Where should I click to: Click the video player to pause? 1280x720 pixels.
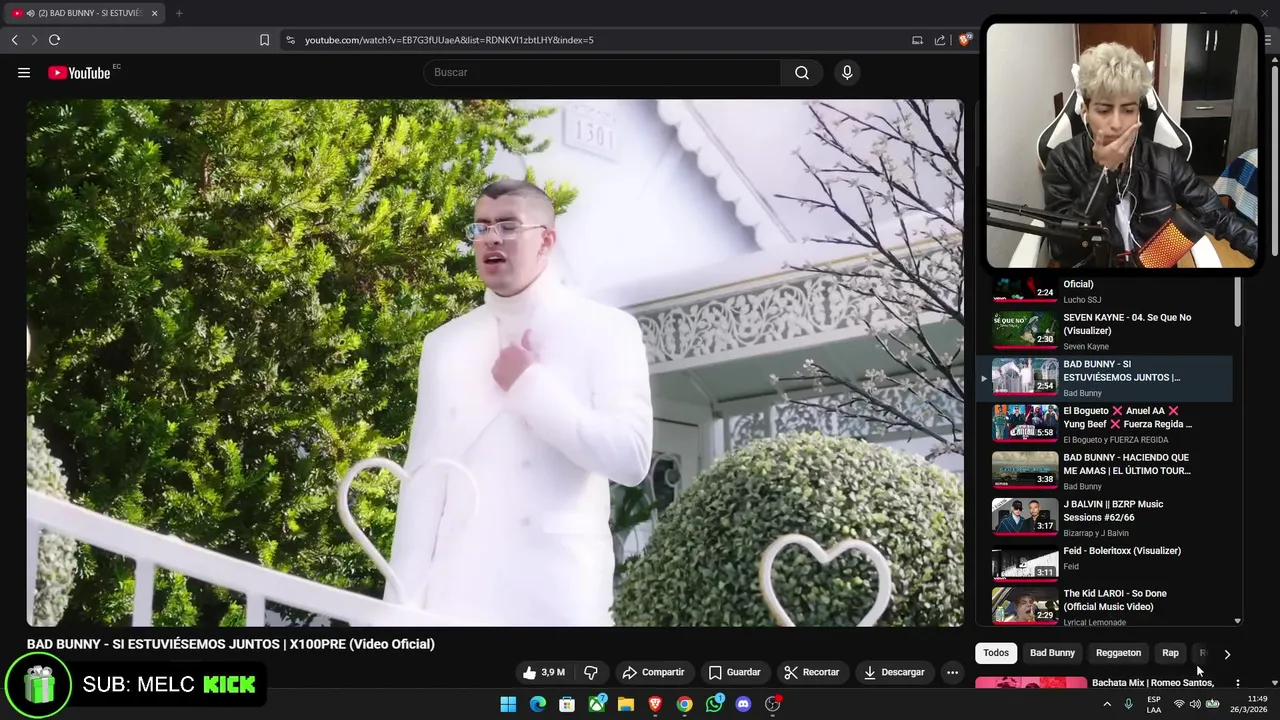point(495,362)
